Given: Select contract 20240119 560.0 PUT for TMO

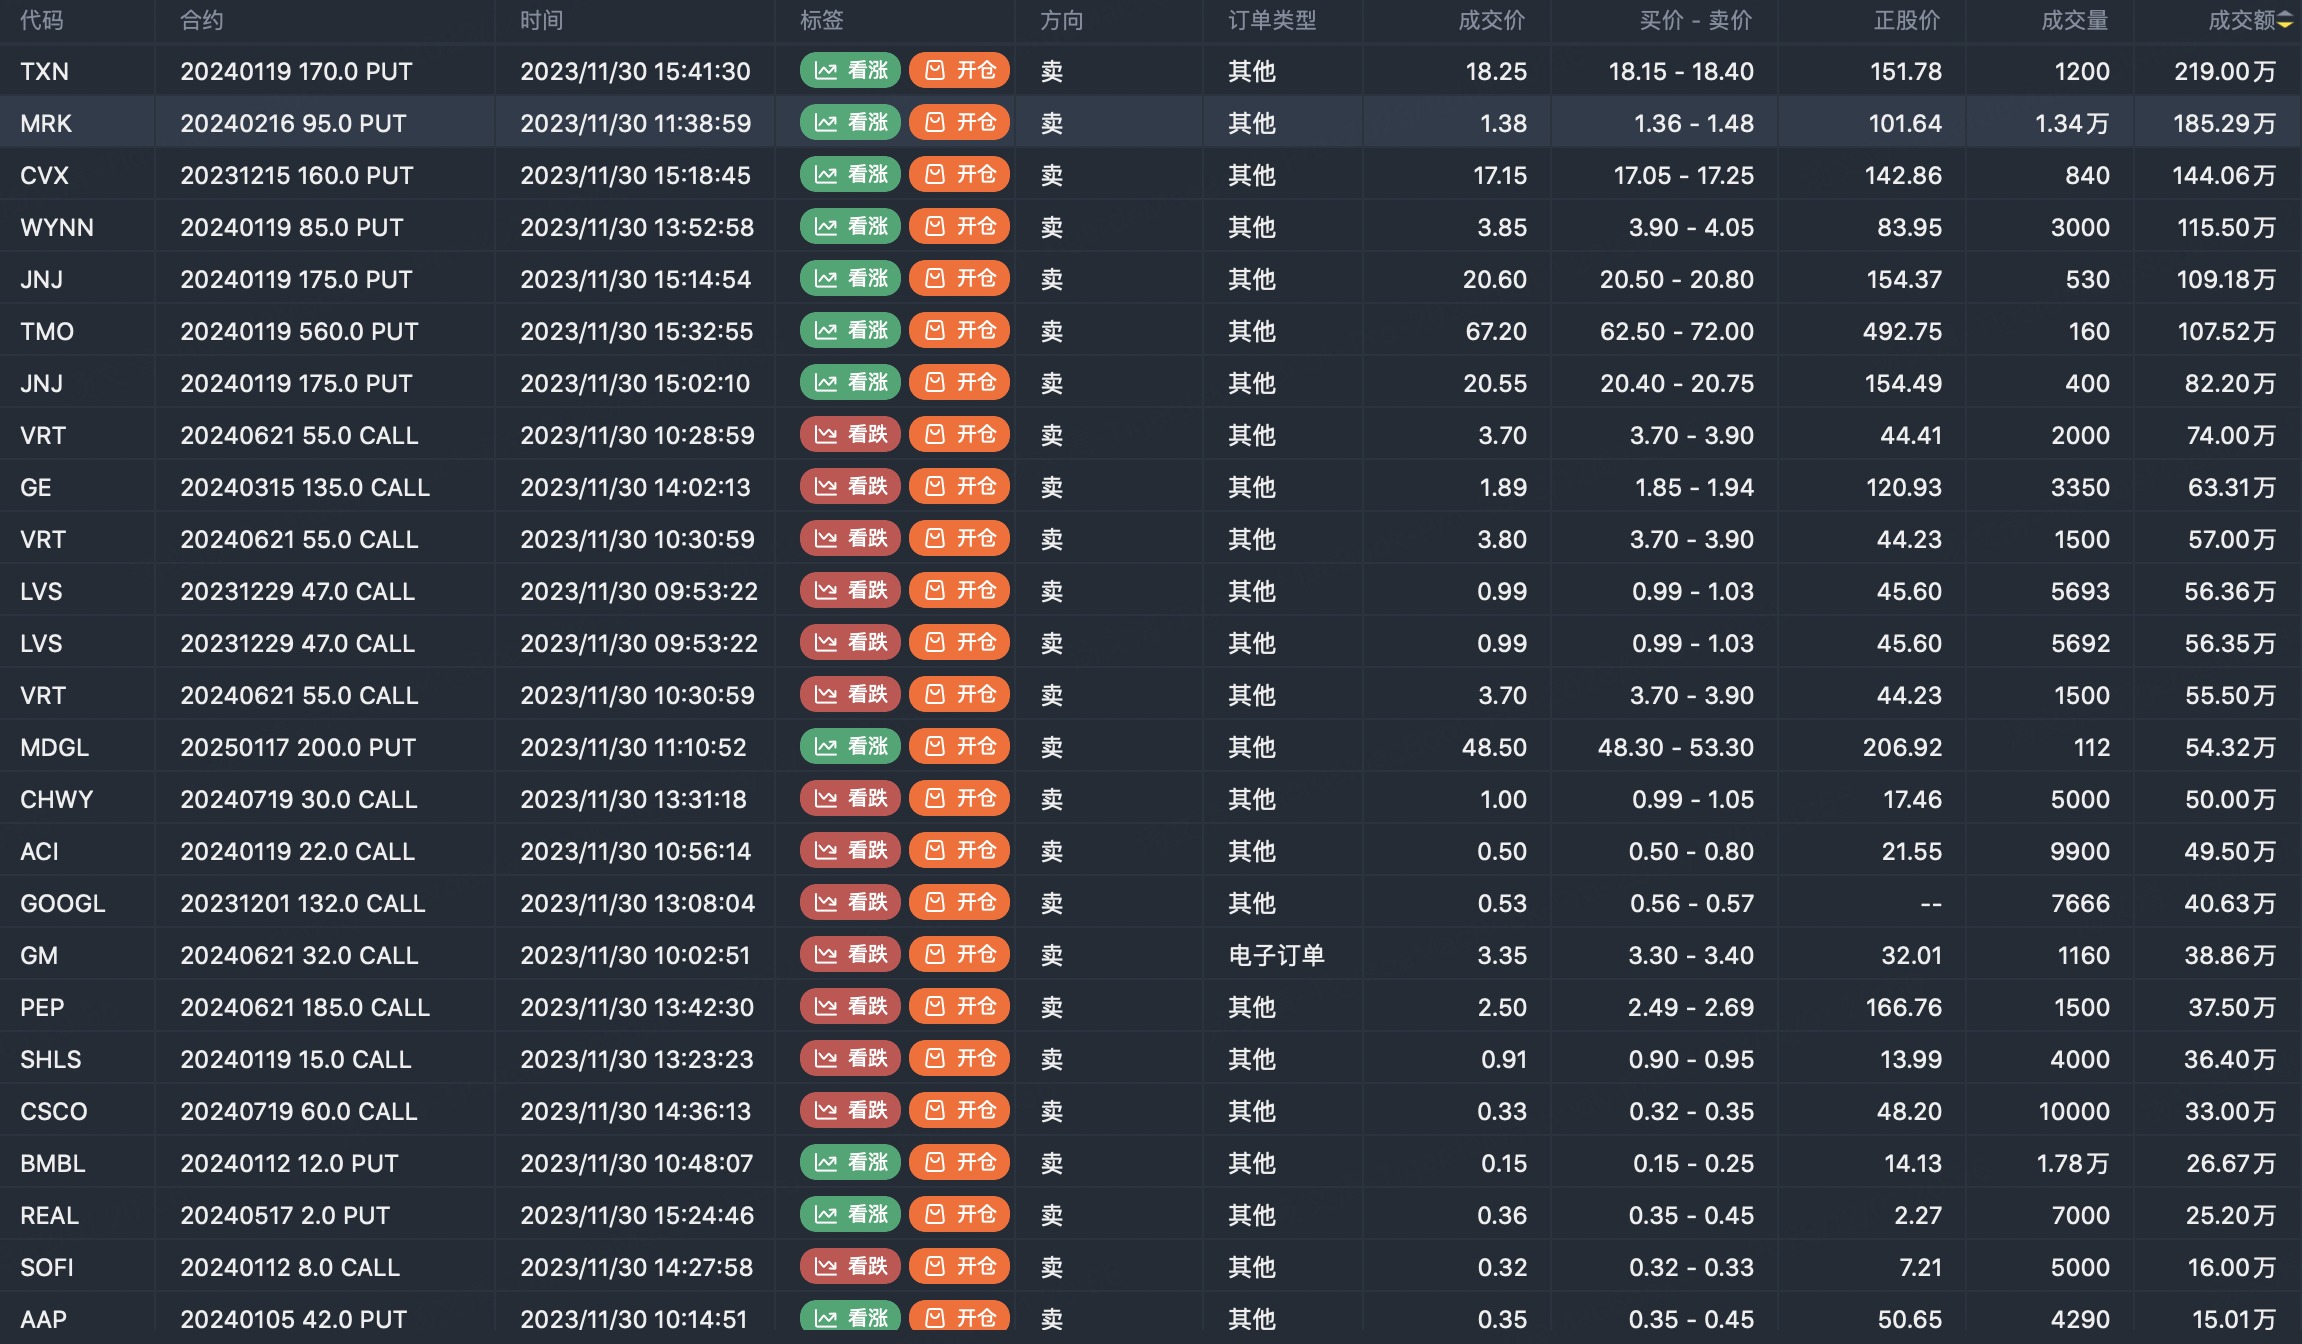Looking at the screenshot, I should (299, 331).
